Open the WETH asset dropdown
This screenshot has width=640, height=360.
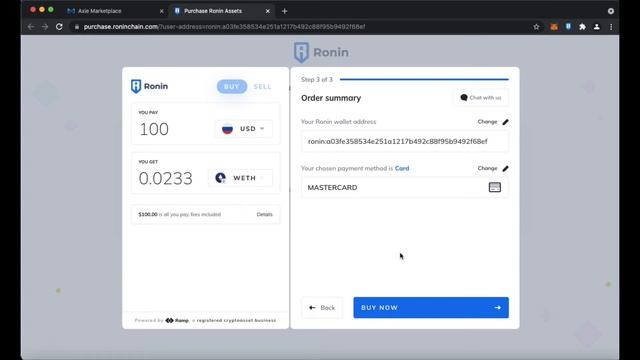pos(240,178)
